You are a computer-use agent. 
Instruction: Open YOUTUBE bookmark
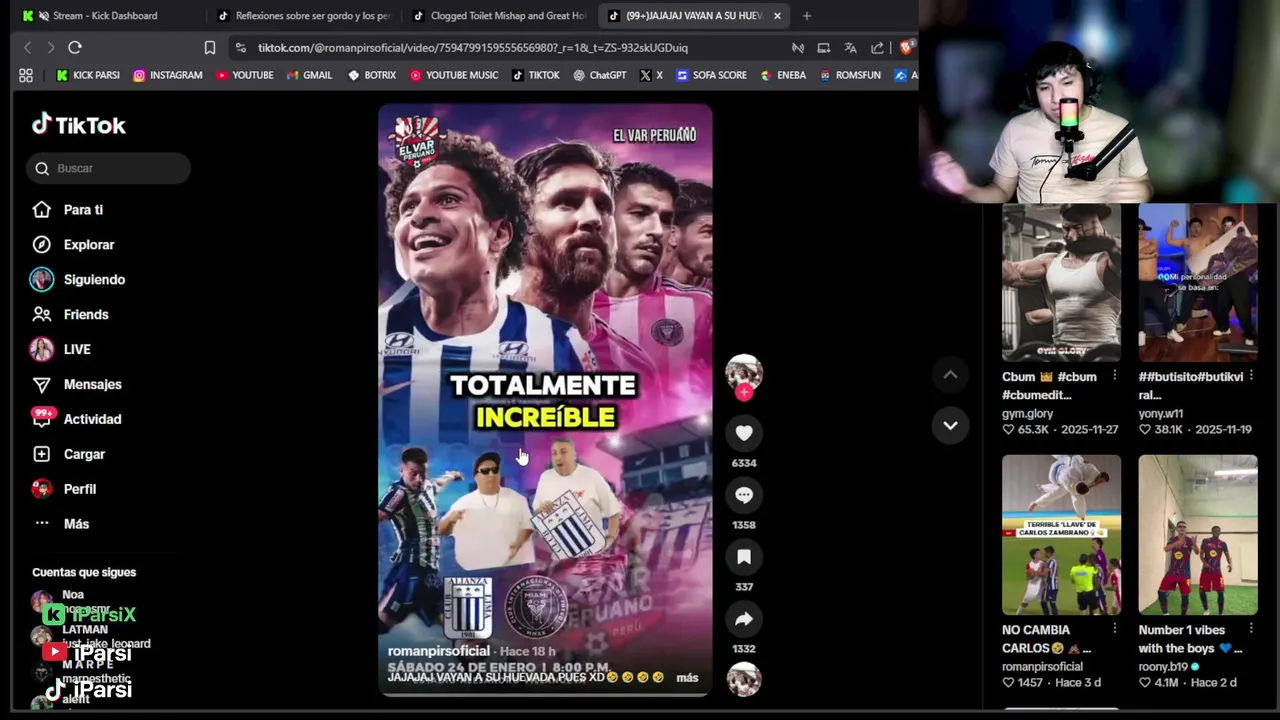click(245, 75)
